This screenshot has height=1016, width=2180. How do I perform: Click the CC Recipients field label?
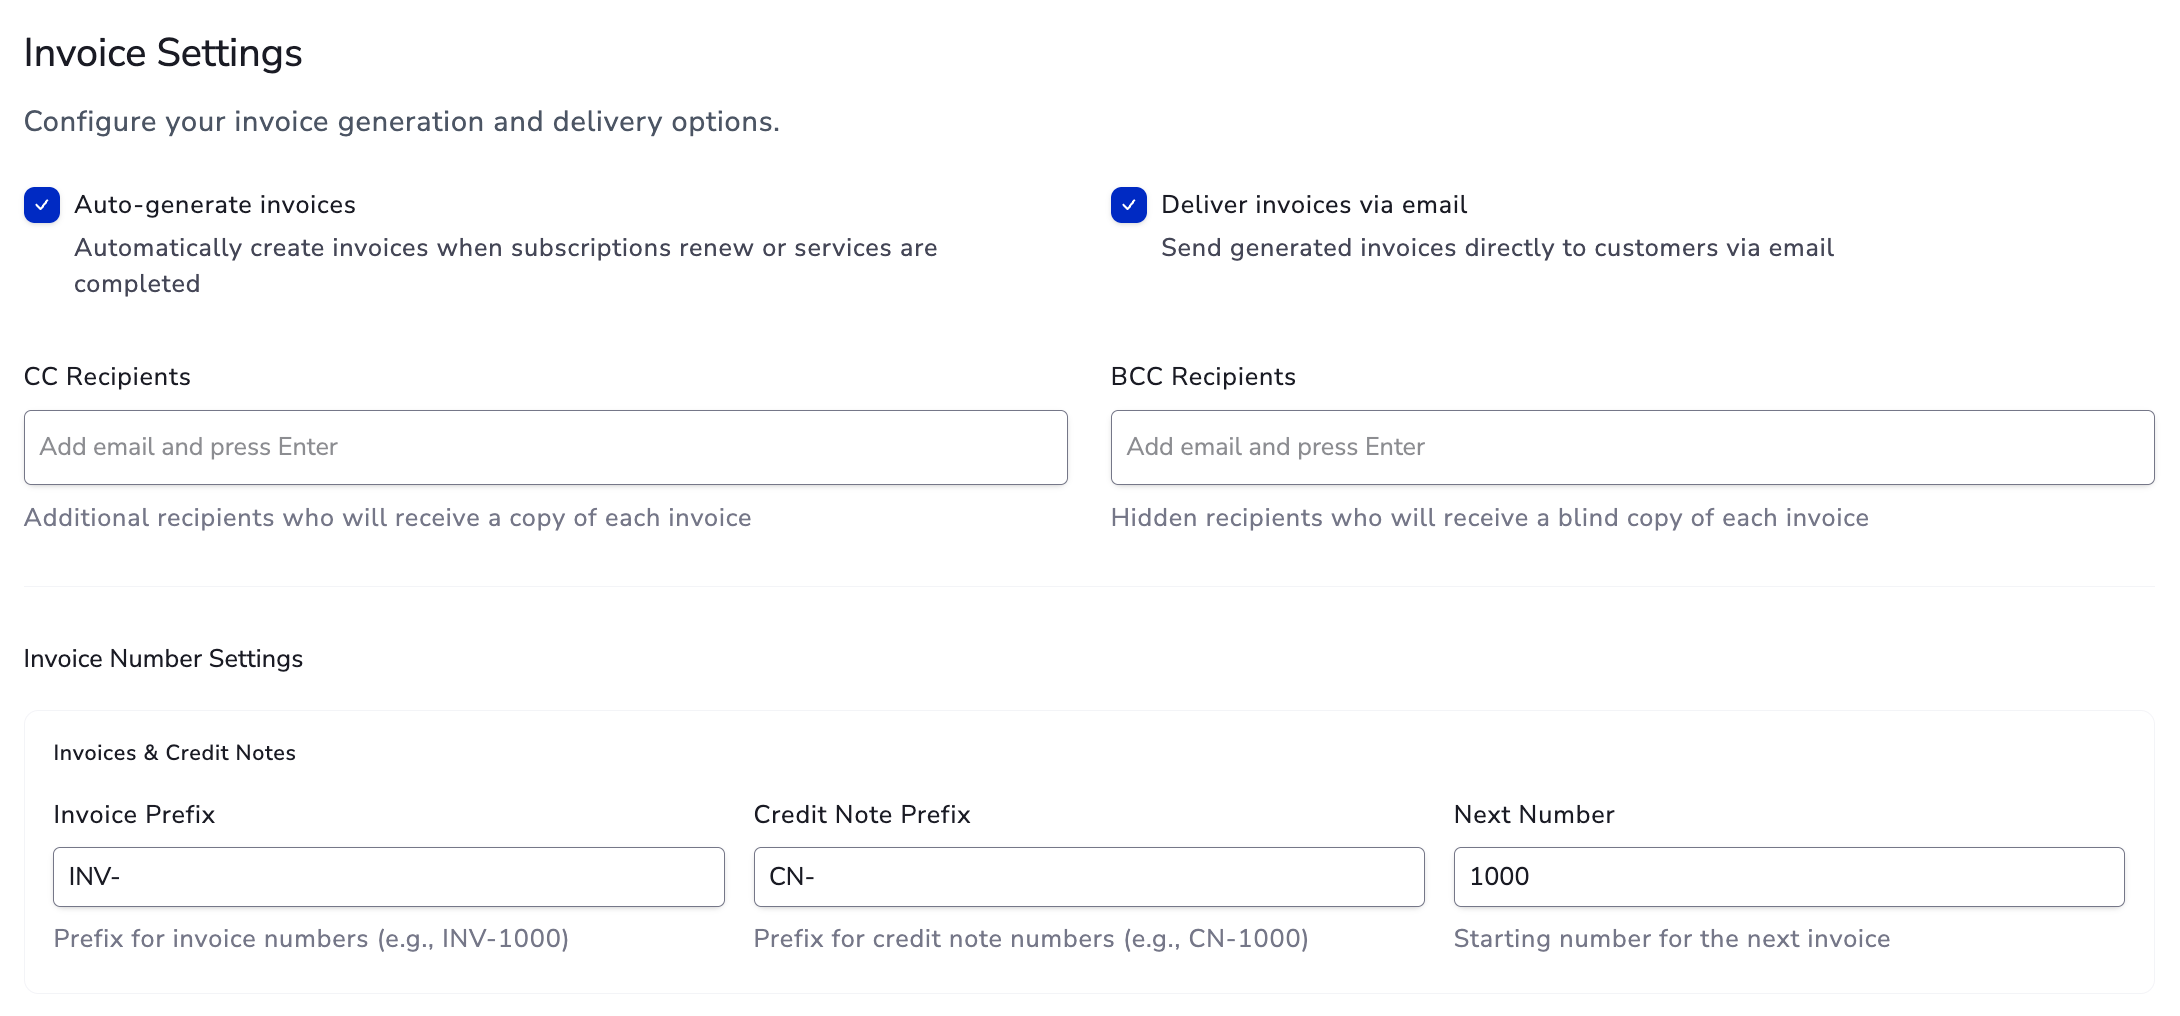pos(107,377)
